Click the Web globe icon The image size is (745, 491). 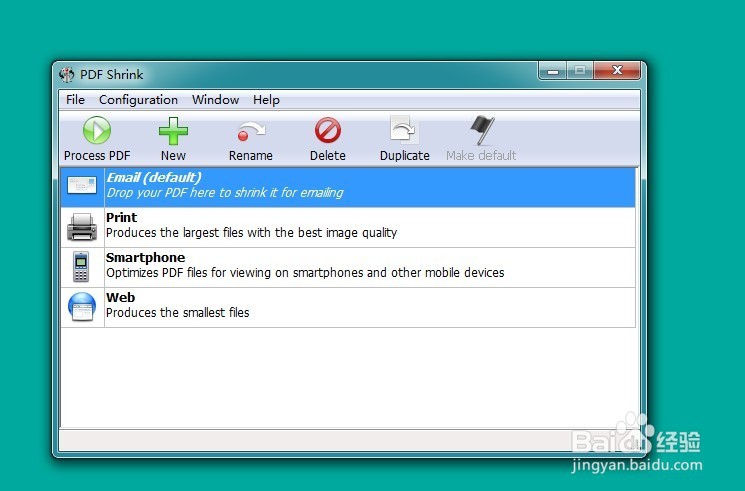tap(82, 307)
